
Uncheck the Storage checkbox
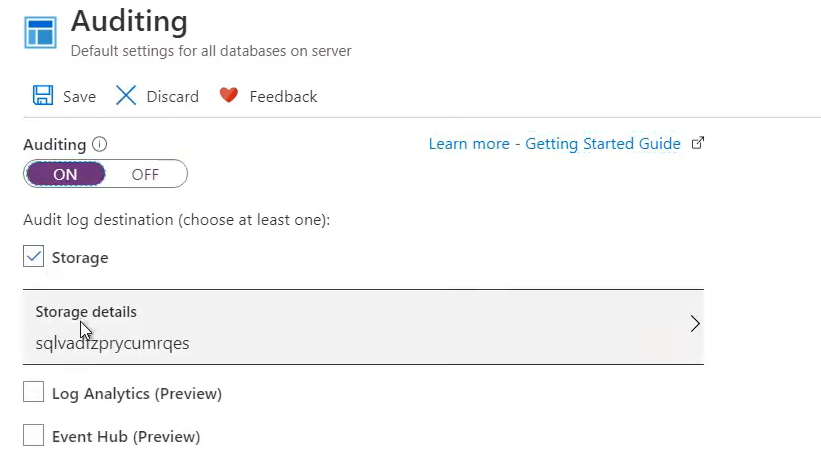click(34, 257)
